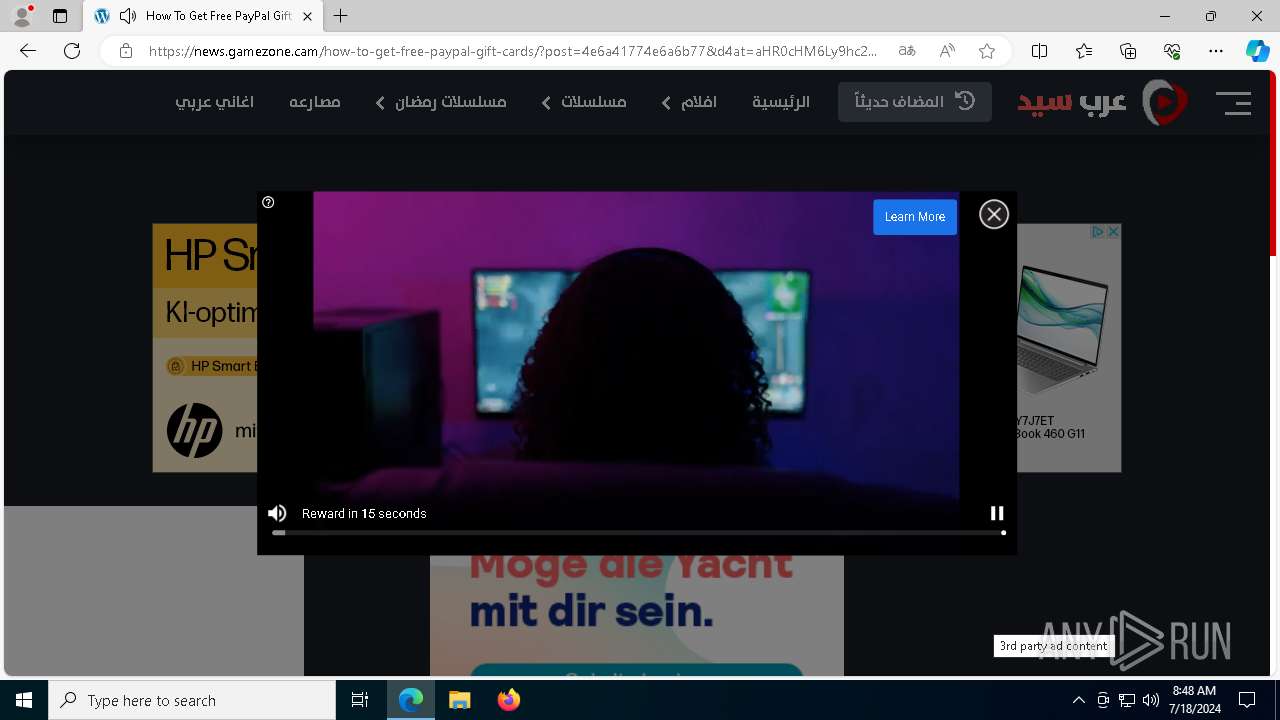Select the How To Get Free PayPal tab
The height and width of the screenshot is (720, 1280).
pyautogui.click(x=203, y=16)
